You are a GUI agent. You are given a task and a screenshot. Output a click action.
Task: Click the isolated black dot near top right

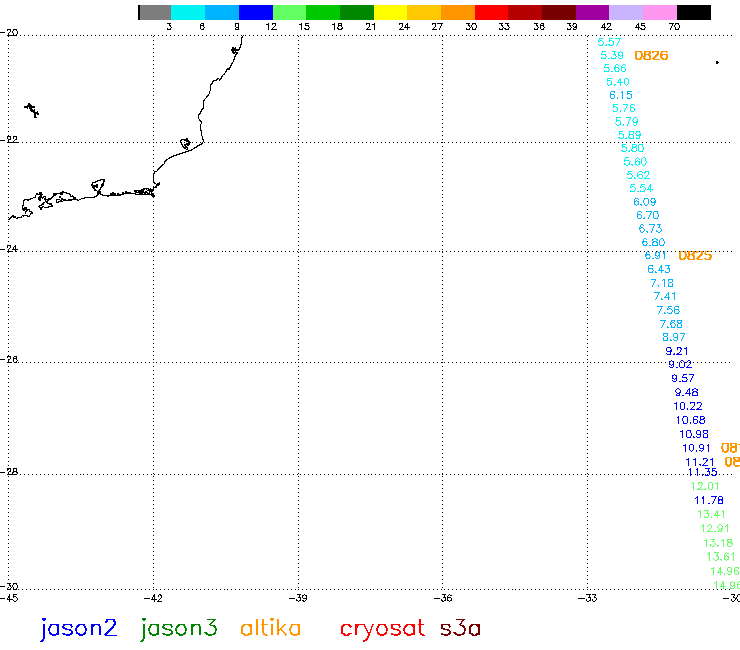point(717,62)
